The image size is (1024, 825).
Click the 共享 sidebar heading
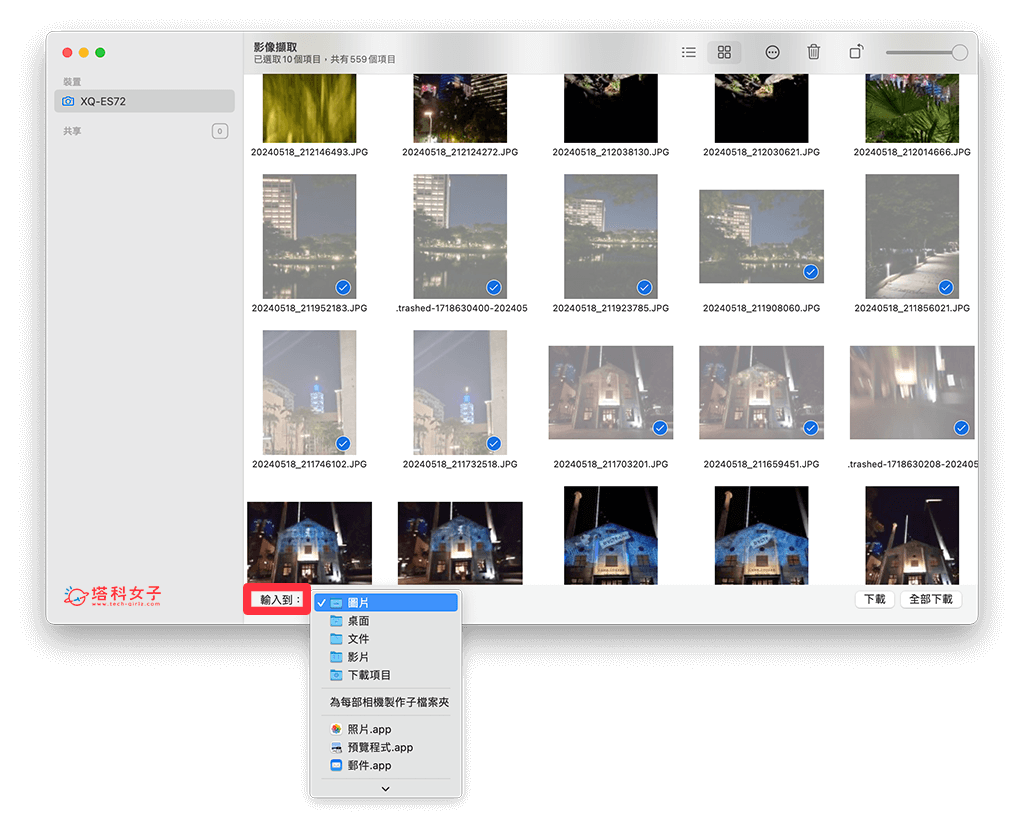pyautogui.click(x=72, y=131)
